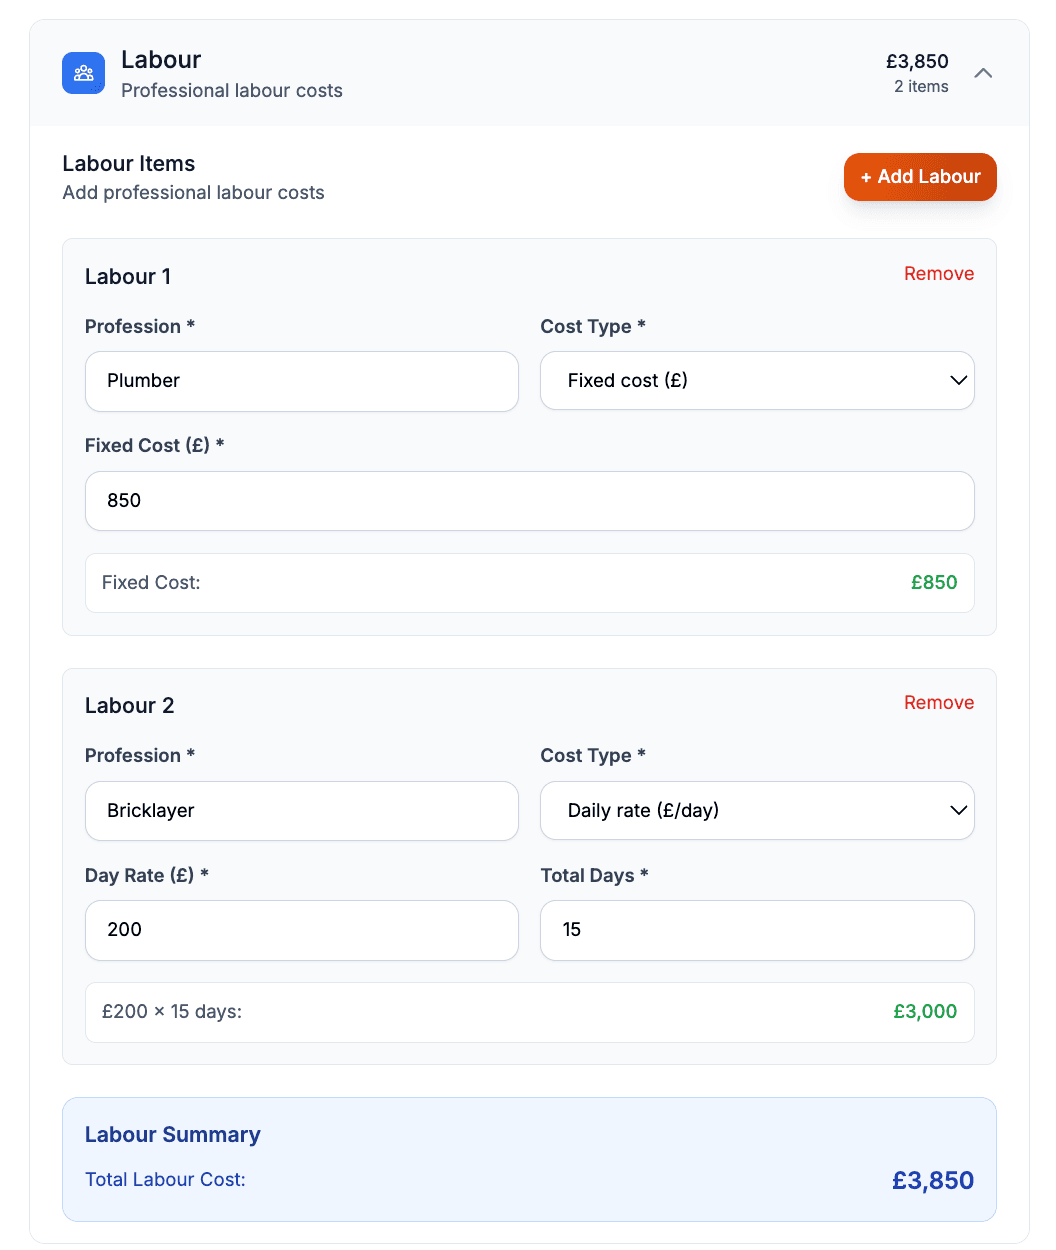1056x1250 pixels.
Task: Focus the Day Rate field showing 200
Action: coord(301,930)
